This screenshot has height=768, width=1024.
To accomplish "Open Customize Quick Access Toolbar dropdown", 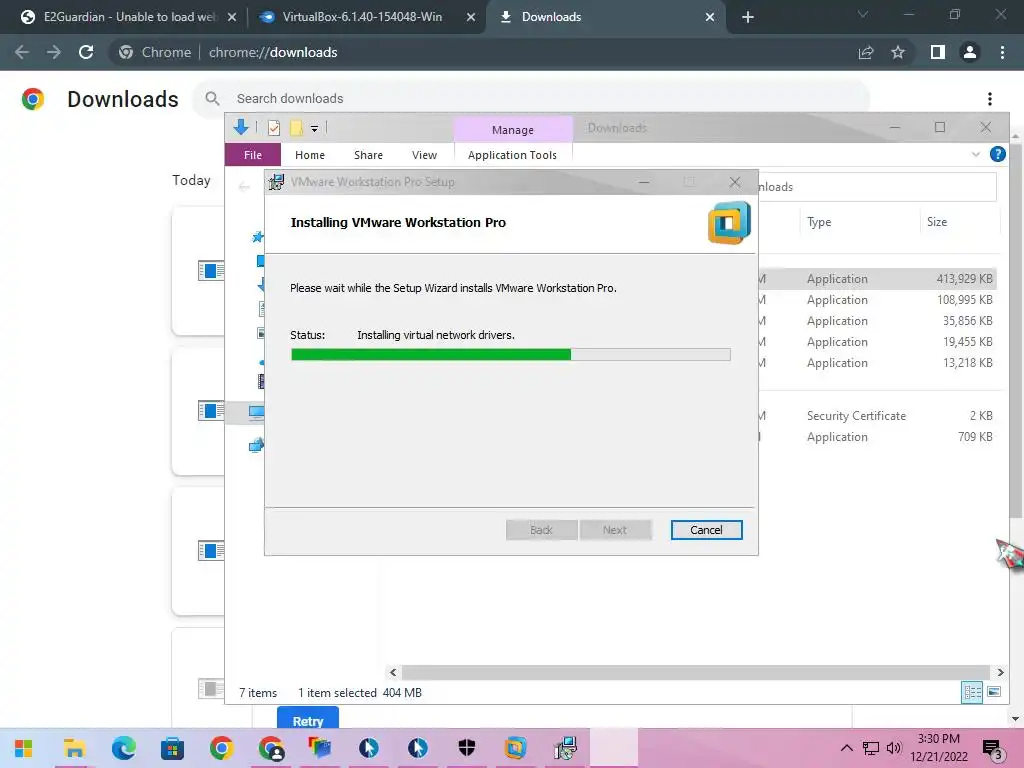I will click(314, 129).
